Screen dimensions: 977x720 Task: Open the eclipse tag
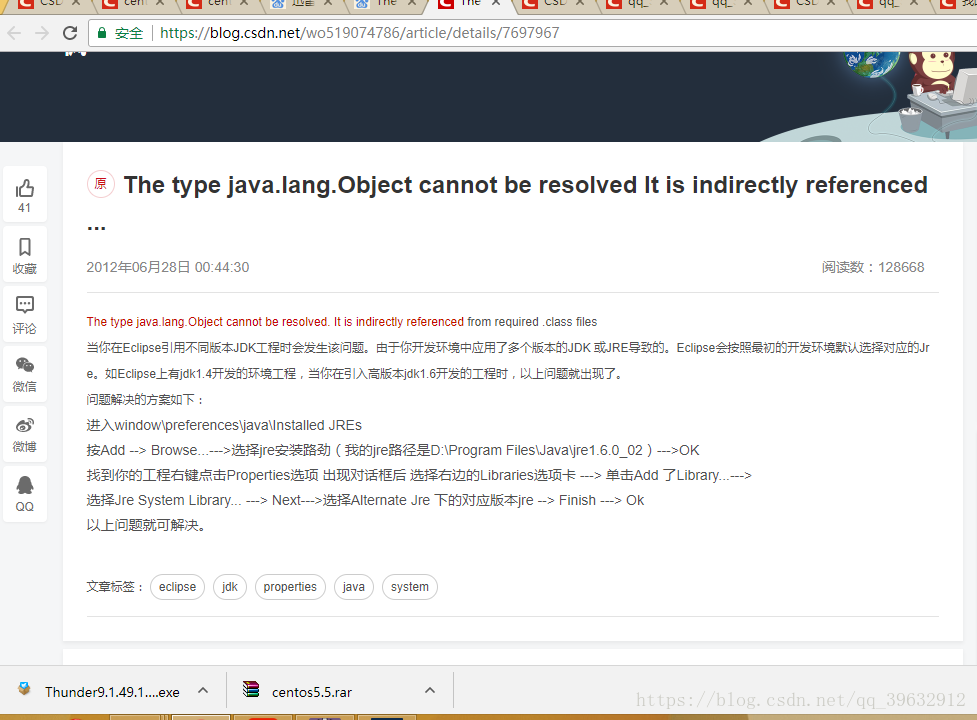pyautogui.click(x=178, y=587)
